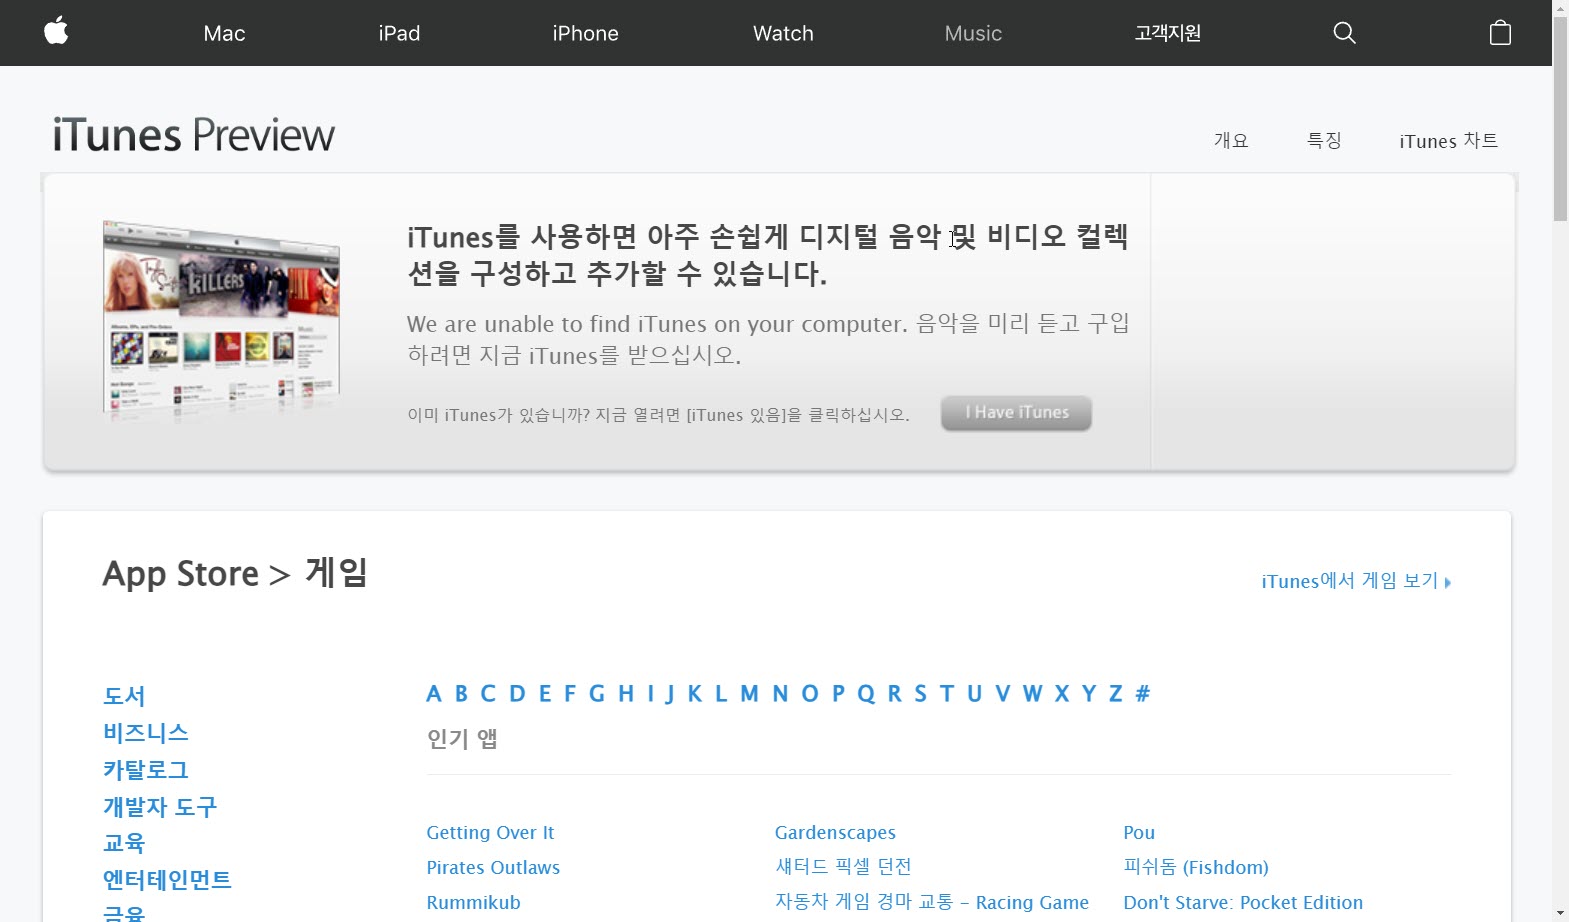
Task: Open Pou app link
Action: point(1139,832)
